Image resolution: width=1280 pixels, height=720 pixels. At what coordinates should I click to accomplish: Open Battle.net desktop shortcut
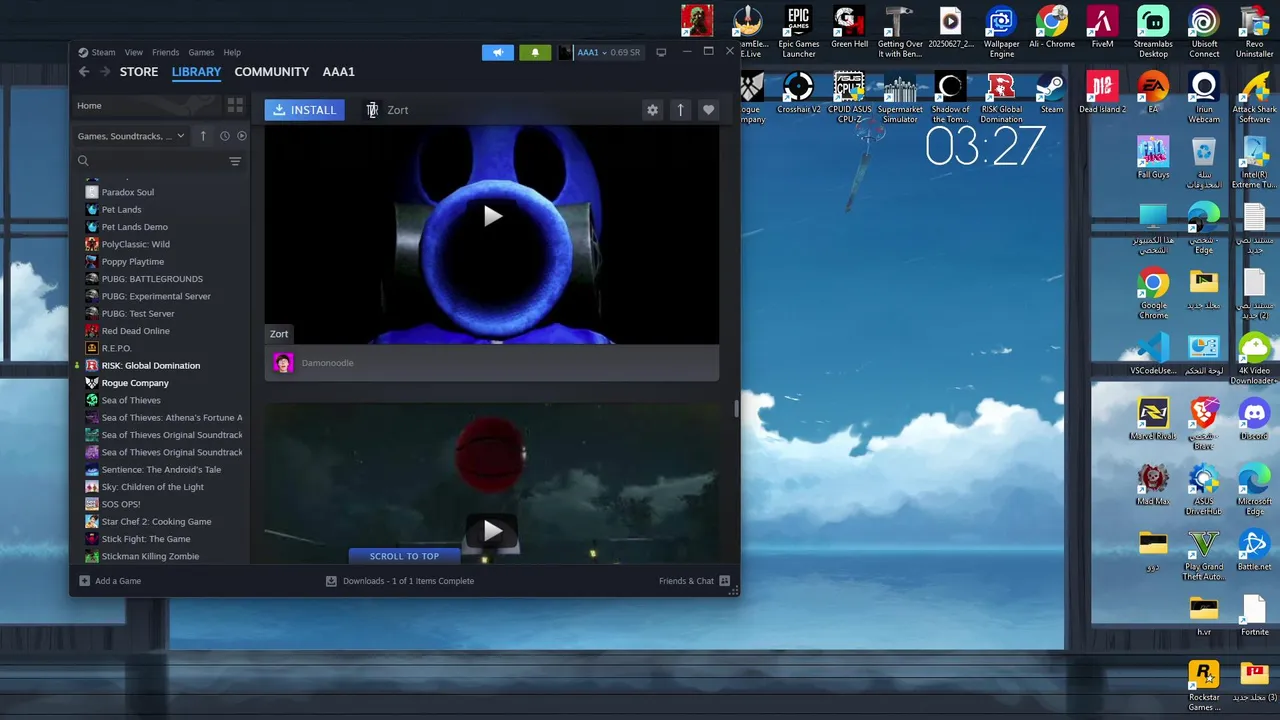point(1254,549)
